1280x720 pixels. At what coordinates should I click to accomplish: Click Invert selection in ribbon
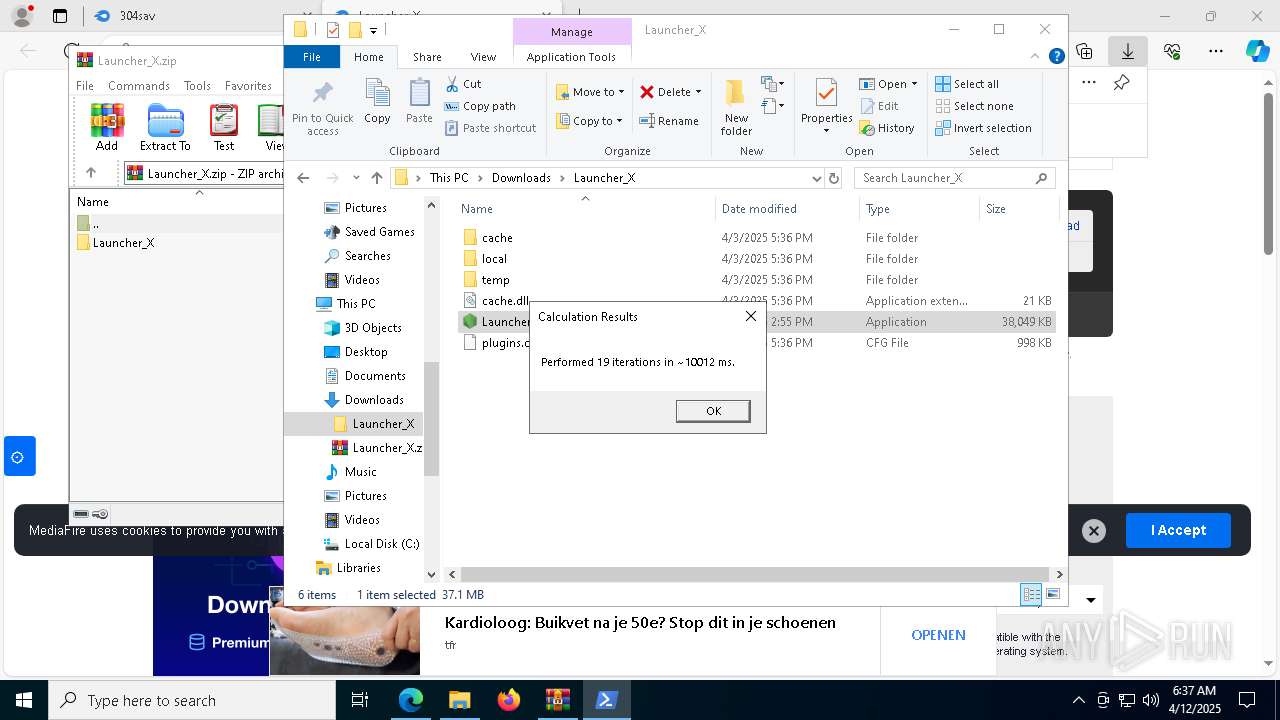click(x=984, y=128)
